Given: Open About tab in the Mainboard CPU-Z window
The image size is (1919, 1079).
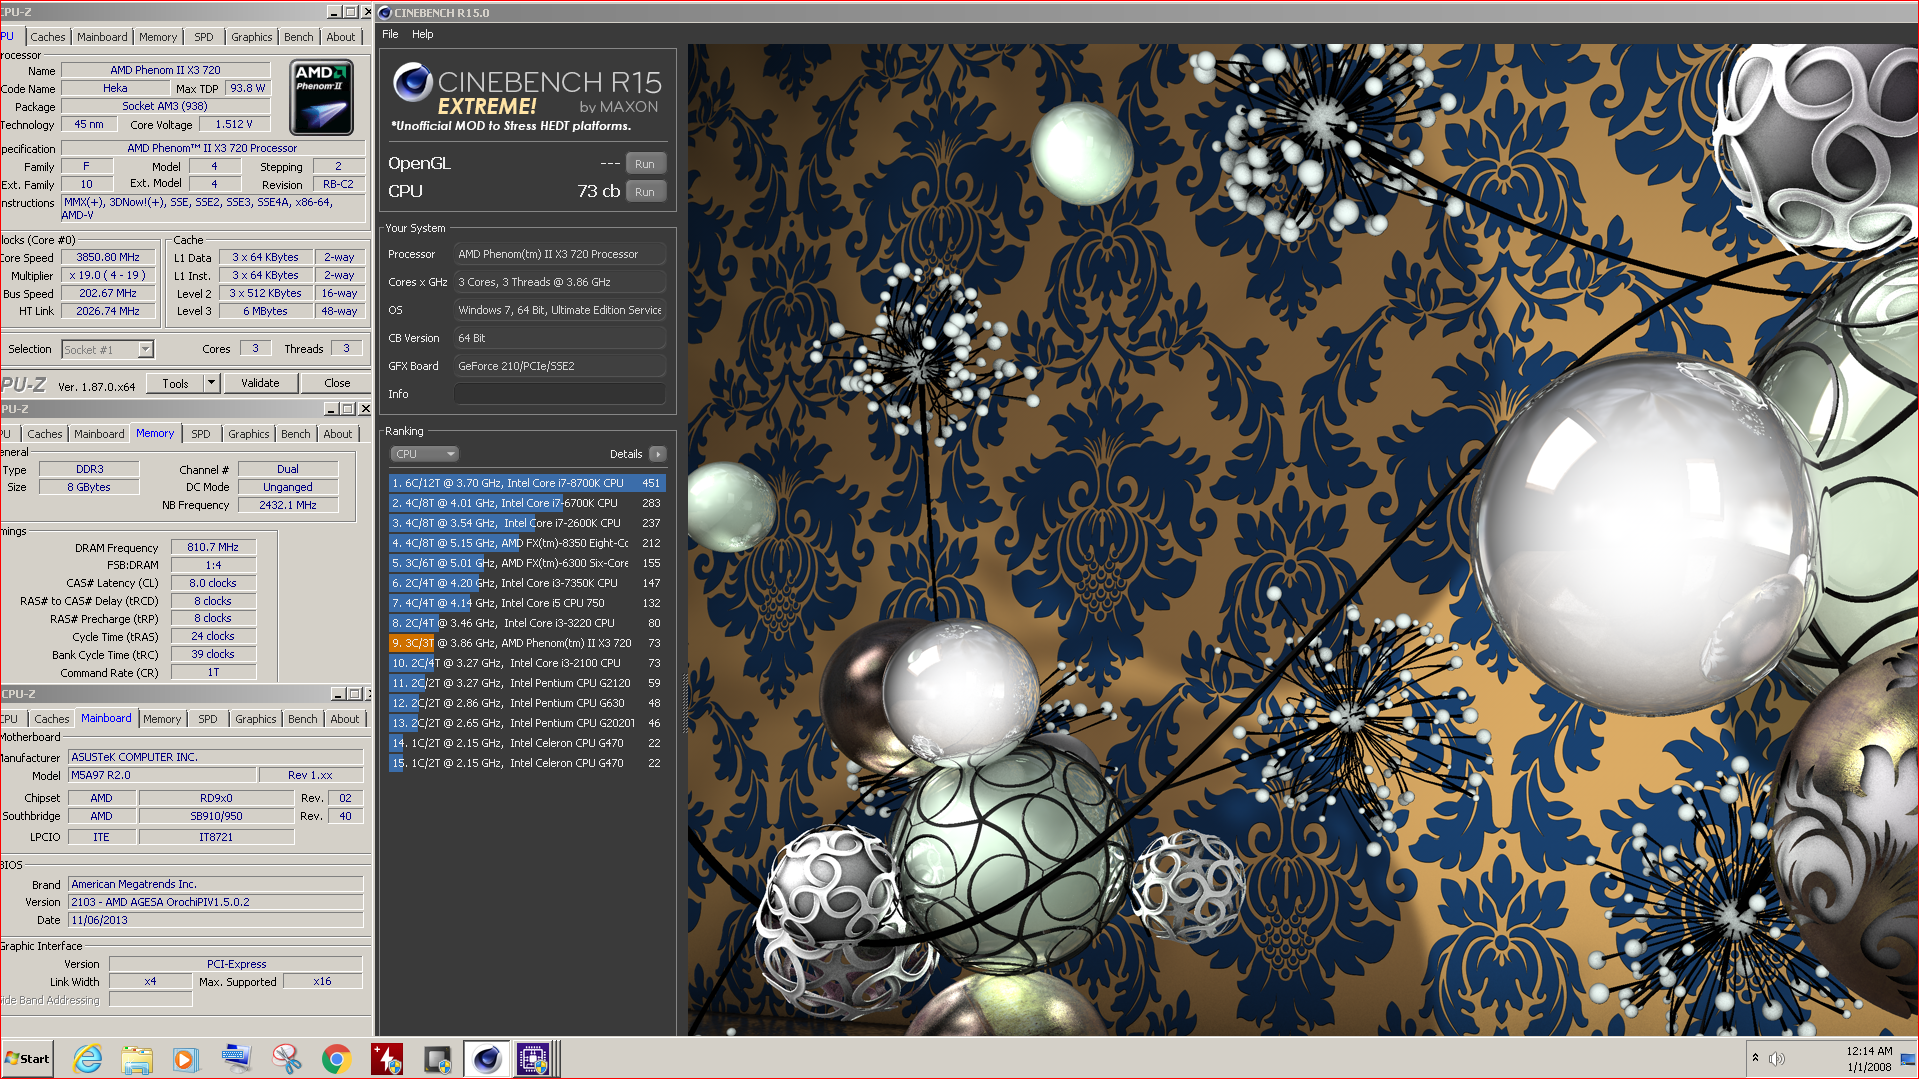Looking at the screenshot, I should coord(345,719).
